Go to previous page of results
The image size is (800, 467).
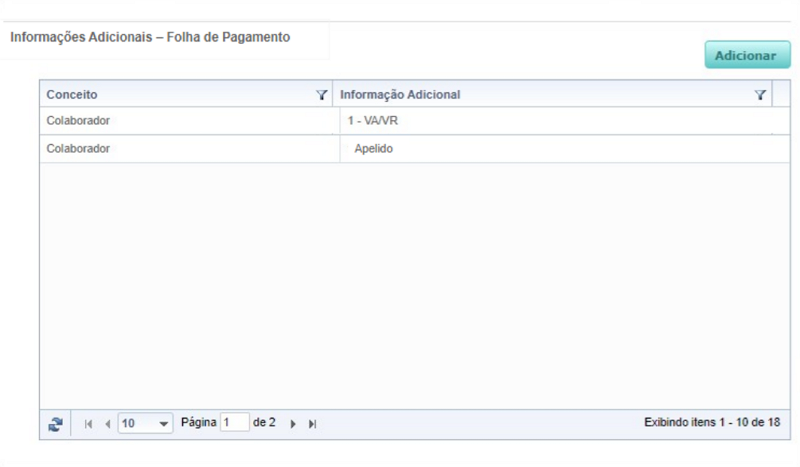107,424
